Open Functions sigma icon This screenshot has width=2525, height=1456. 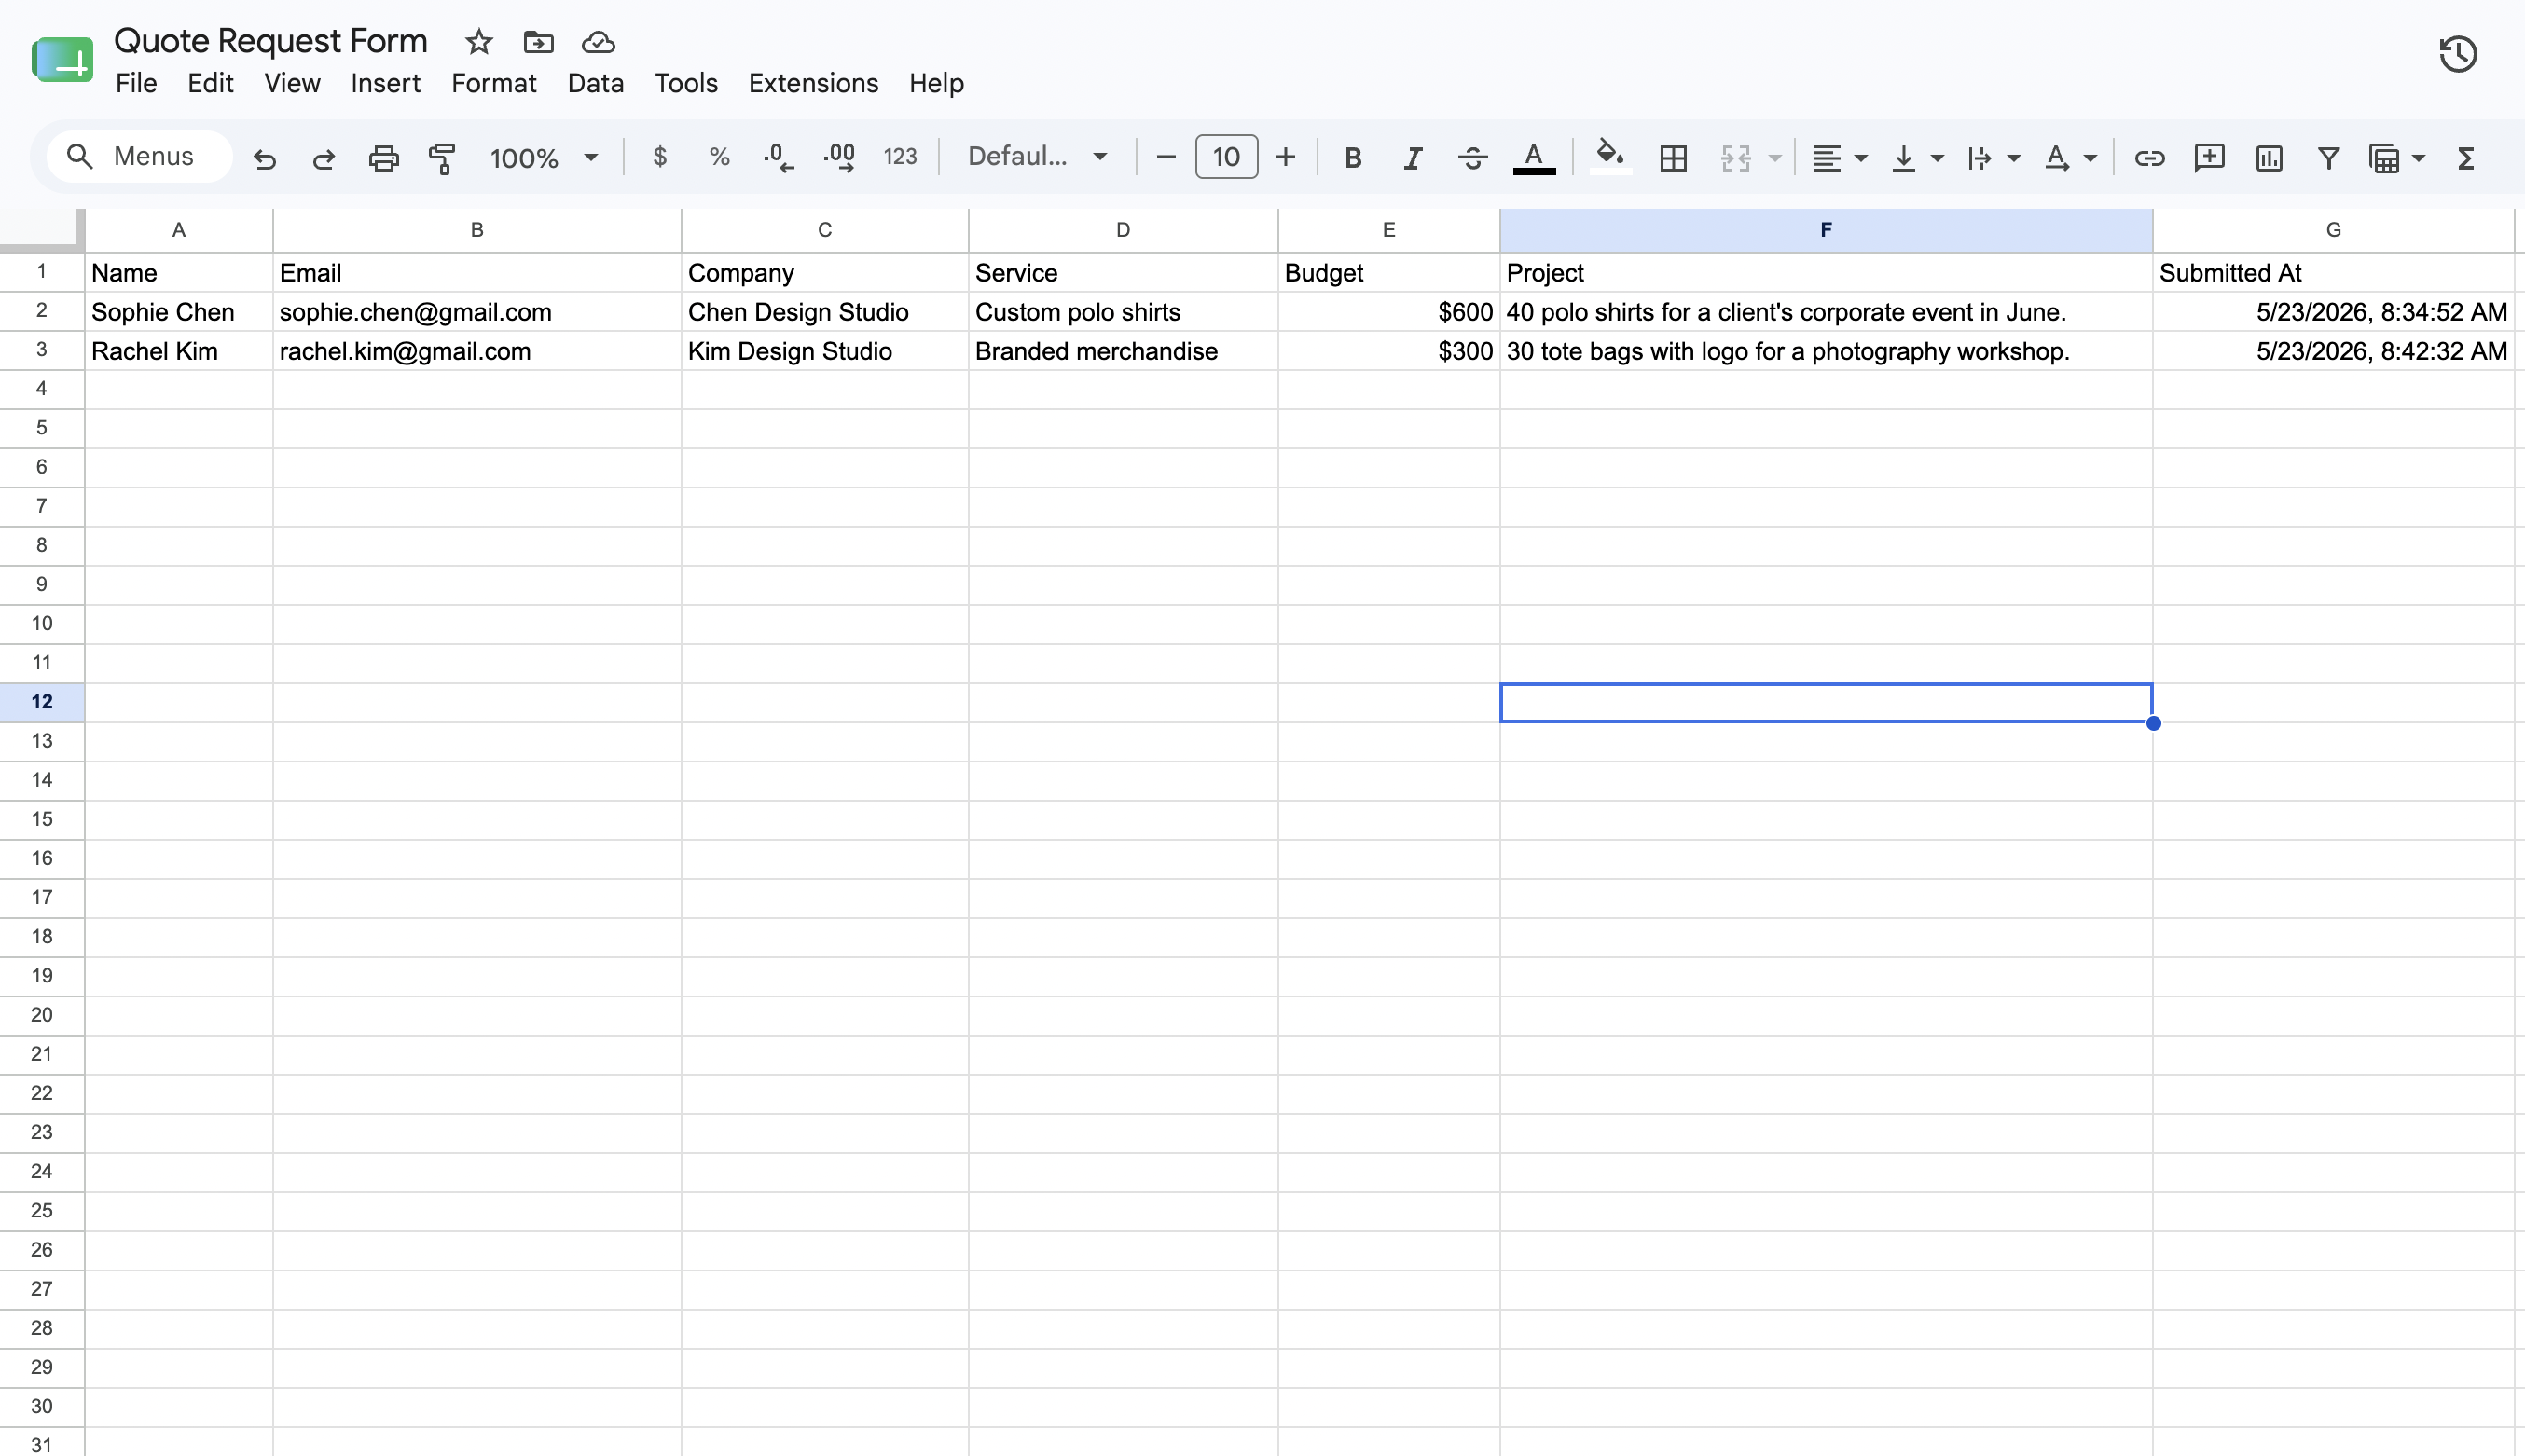click(2466, 158)
